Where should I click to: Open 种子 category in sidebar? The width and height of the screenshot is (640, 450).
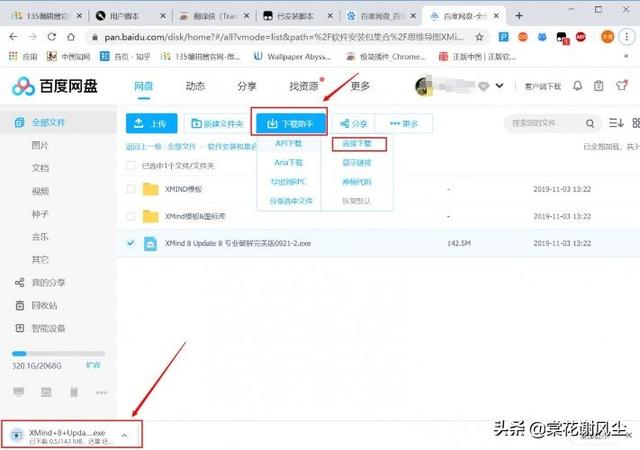[40, 214]
